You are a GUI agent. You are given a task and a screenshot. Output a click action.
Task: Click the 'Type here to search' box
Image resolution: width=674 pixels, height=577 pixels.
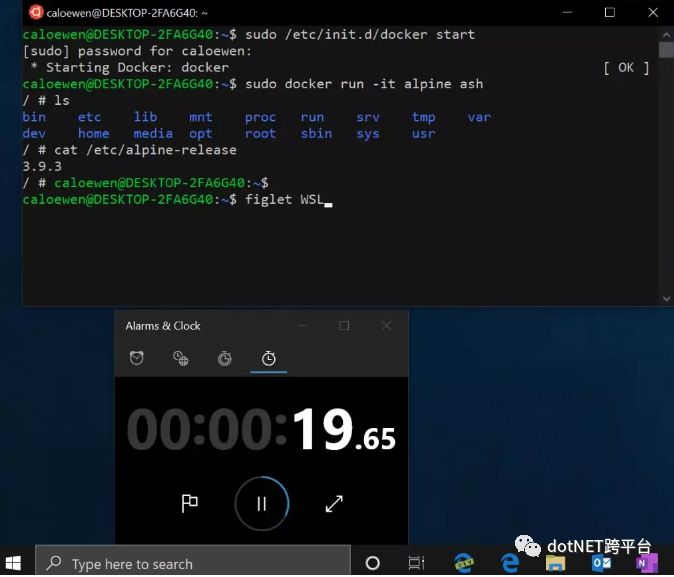[x=193, y=563]
